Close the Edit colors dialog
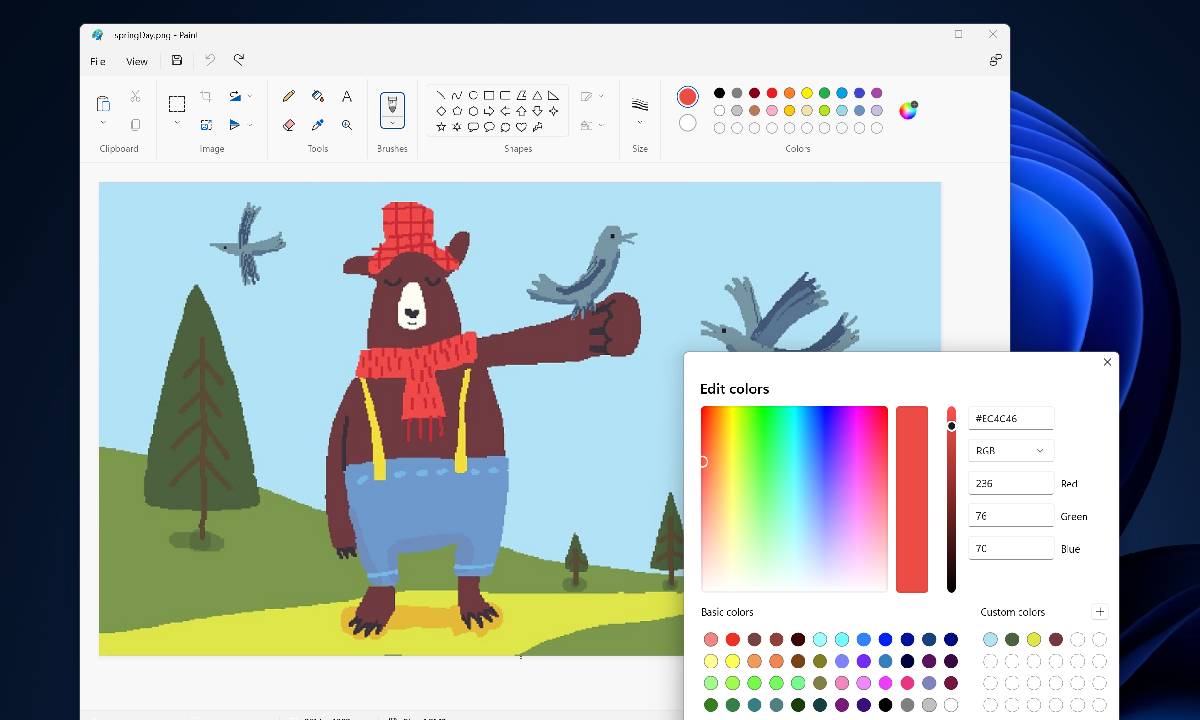Viewport: 1200px width, 720px height. click(x=1107, y=362)
